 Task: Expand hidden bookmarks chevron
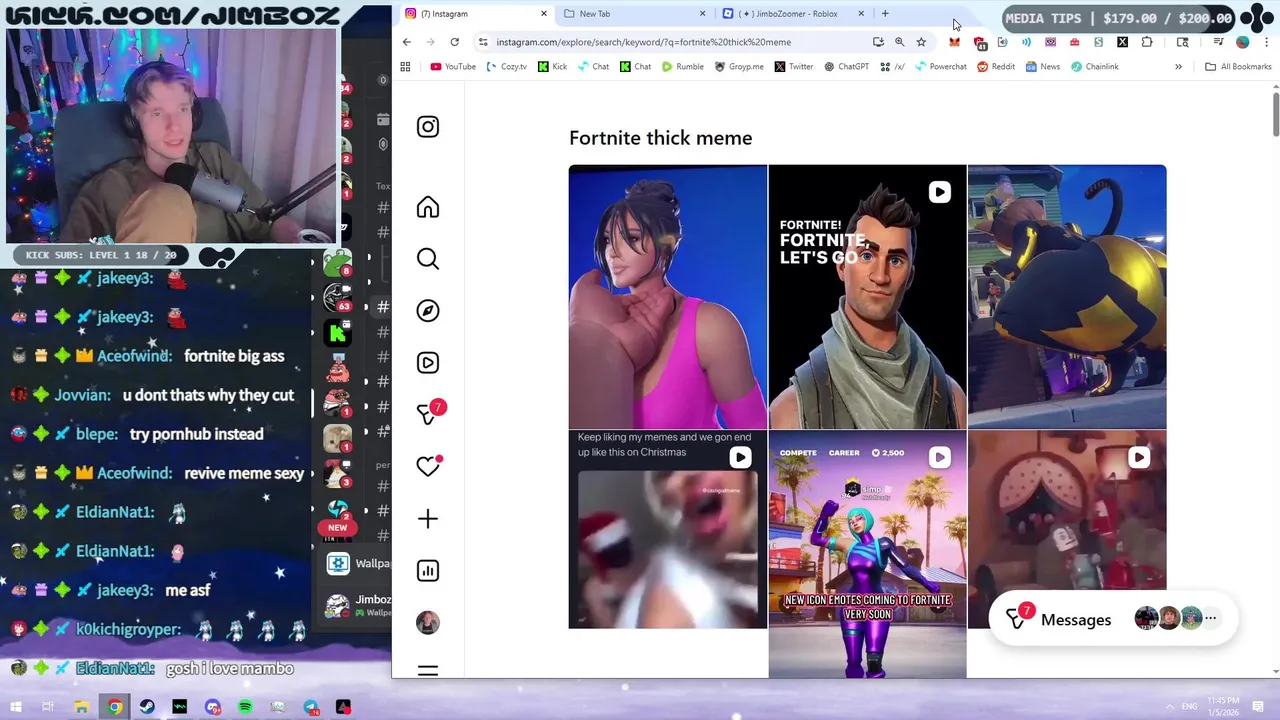click(1178, 67)
